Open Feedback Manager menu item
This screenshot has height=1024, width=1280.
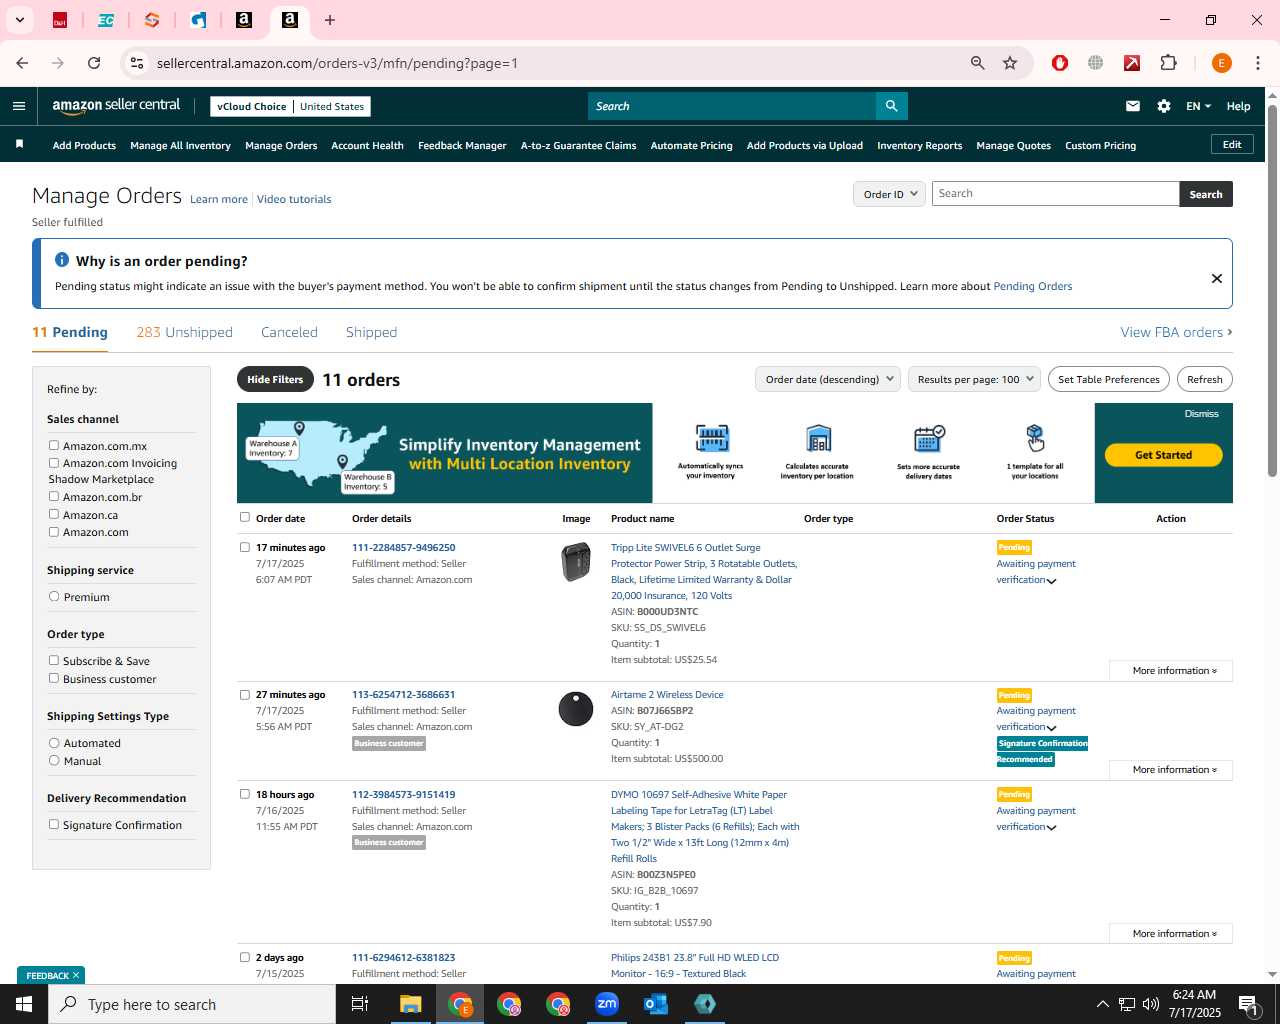point(462,146)
